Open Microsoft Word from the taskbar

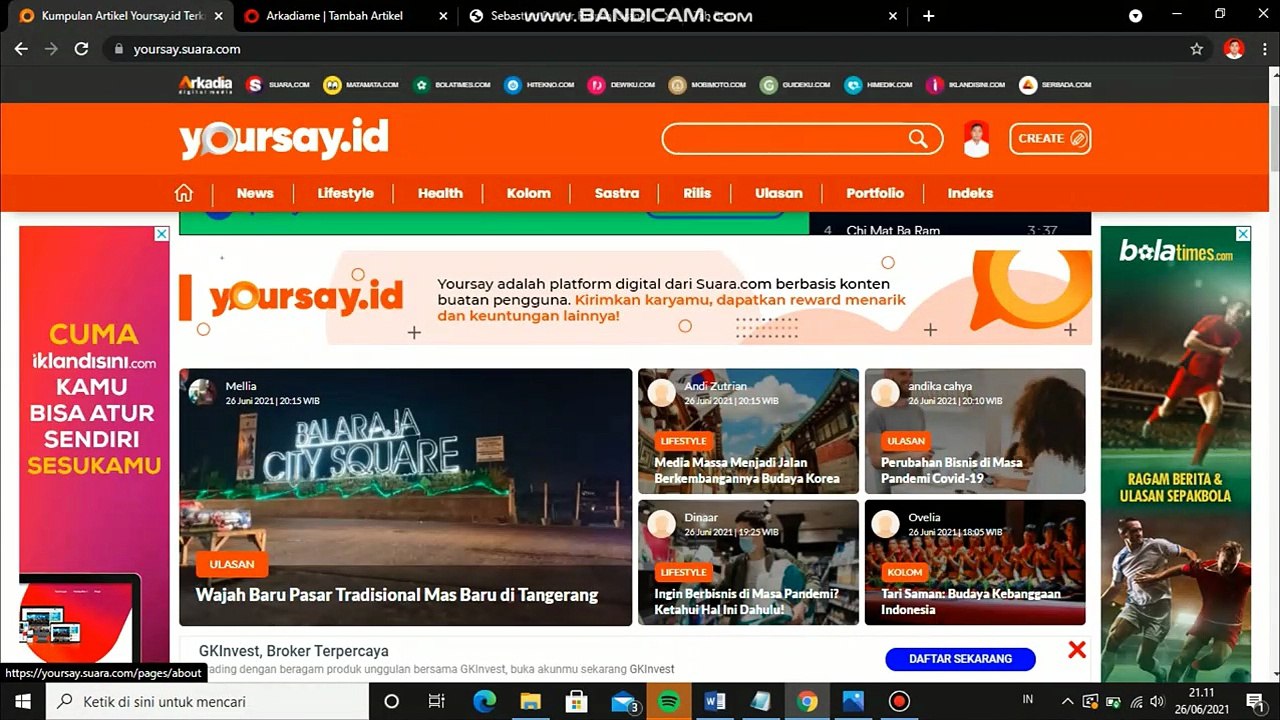[714, 701]
